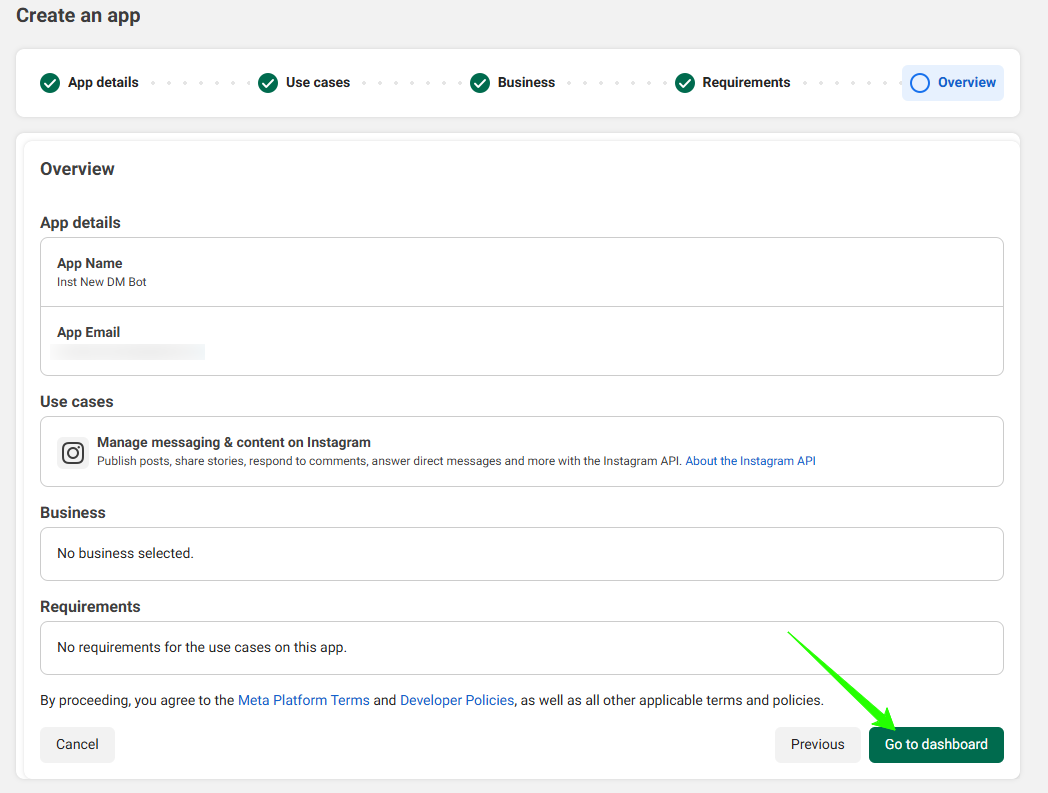Click the Go to dashboard button
This screenshot has width=1048, height=793.
(936, 745)
